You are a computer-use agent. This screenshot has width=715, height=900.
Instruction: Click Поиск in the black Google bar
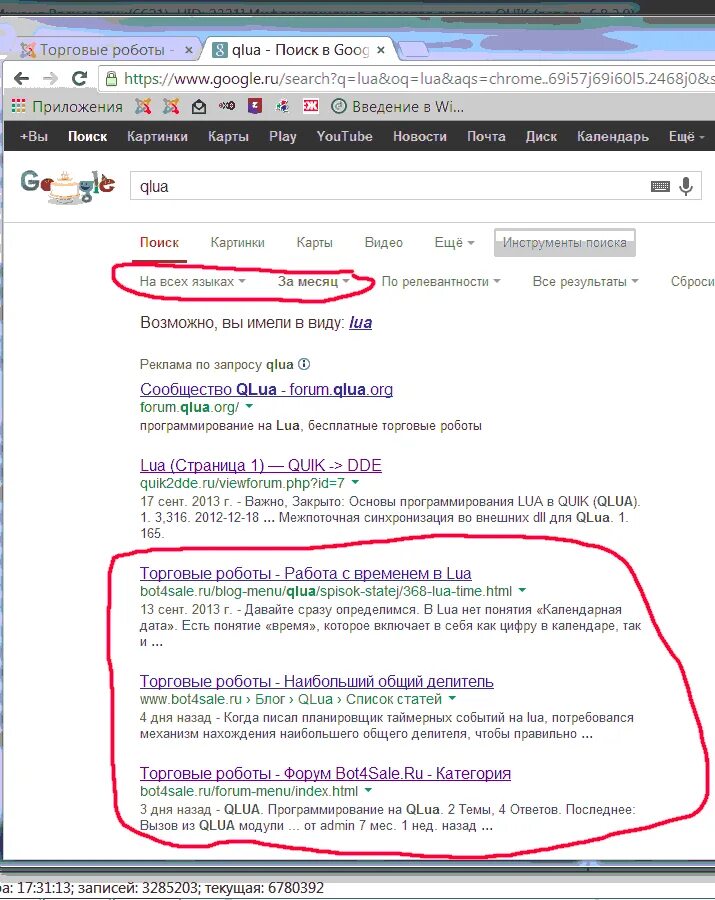click(87, 137)
